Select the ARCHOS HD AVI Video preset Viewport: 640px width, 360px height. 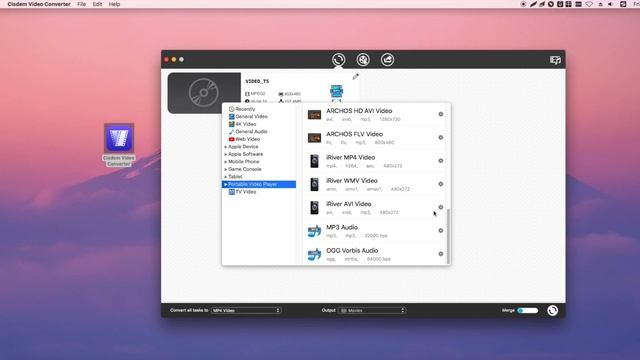(x=375, y=115)
